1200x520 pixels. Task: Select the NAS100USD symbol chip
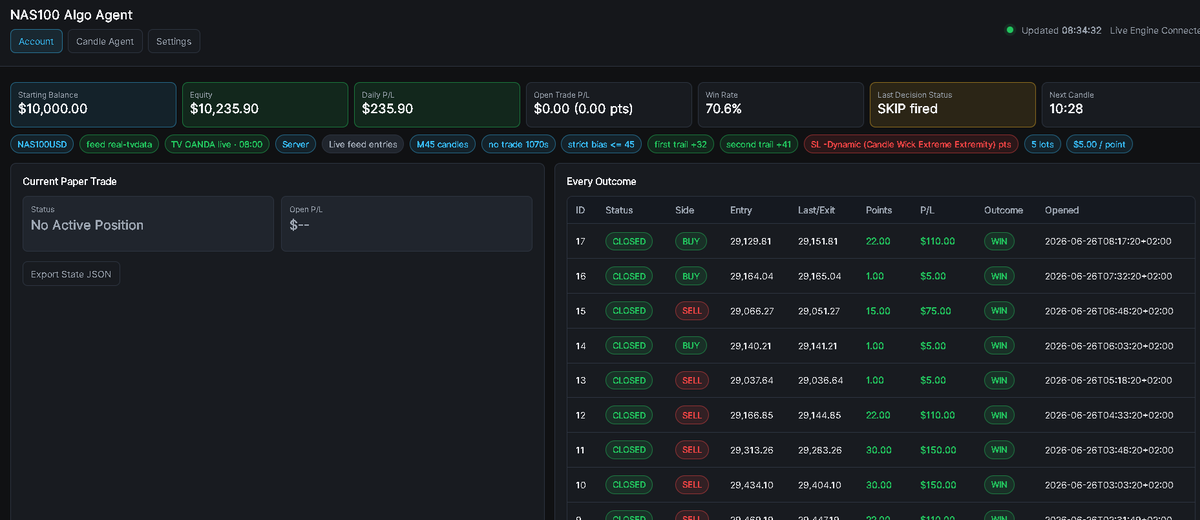[42, 144]
